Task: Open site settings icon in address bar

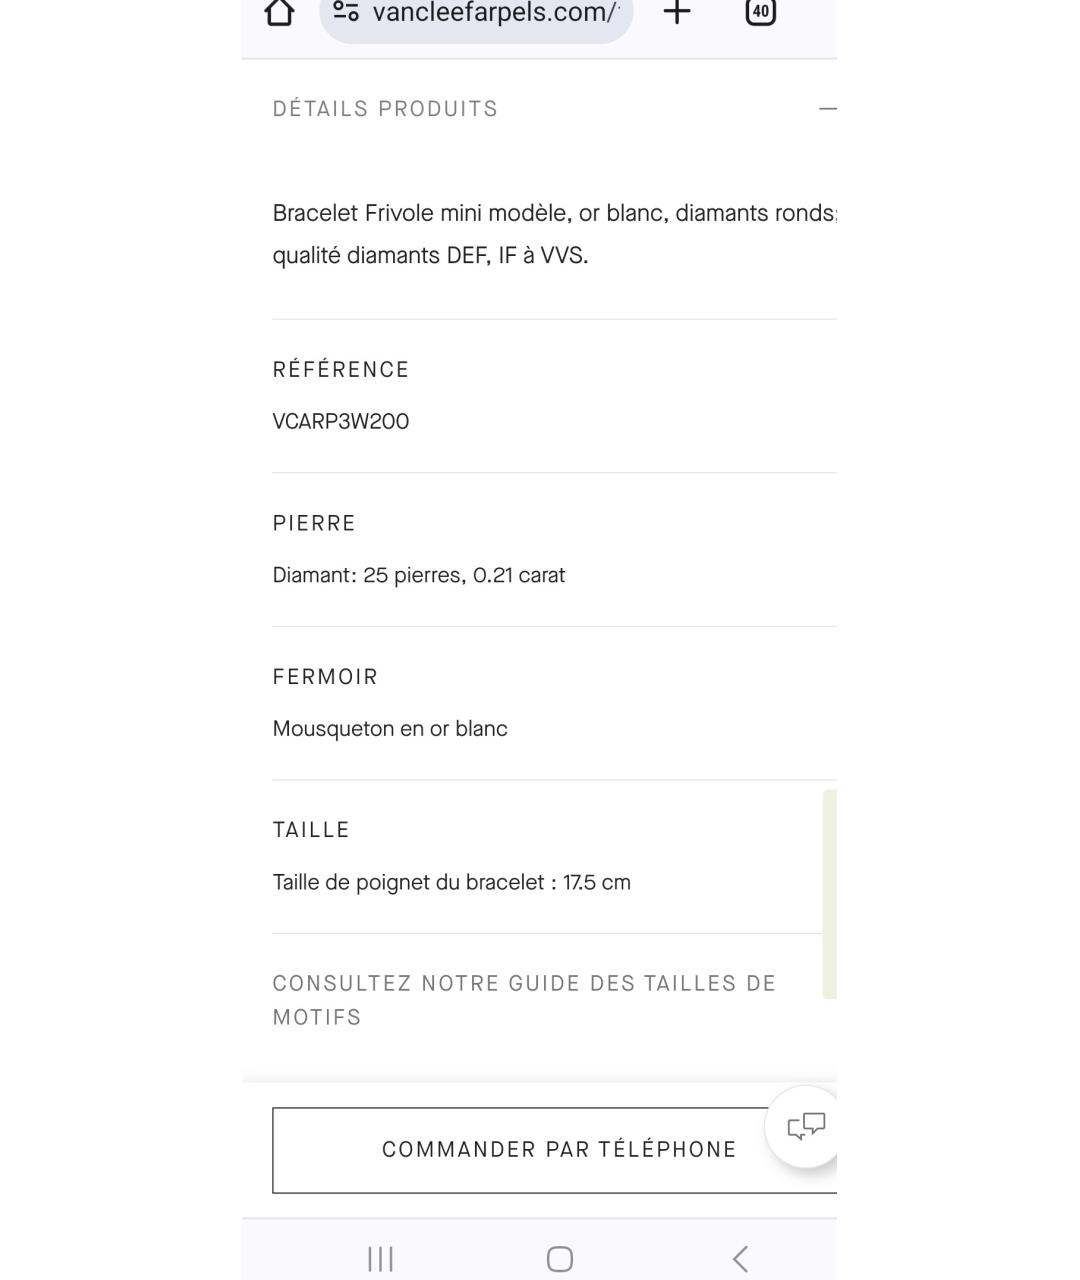Action: point(346,11)
